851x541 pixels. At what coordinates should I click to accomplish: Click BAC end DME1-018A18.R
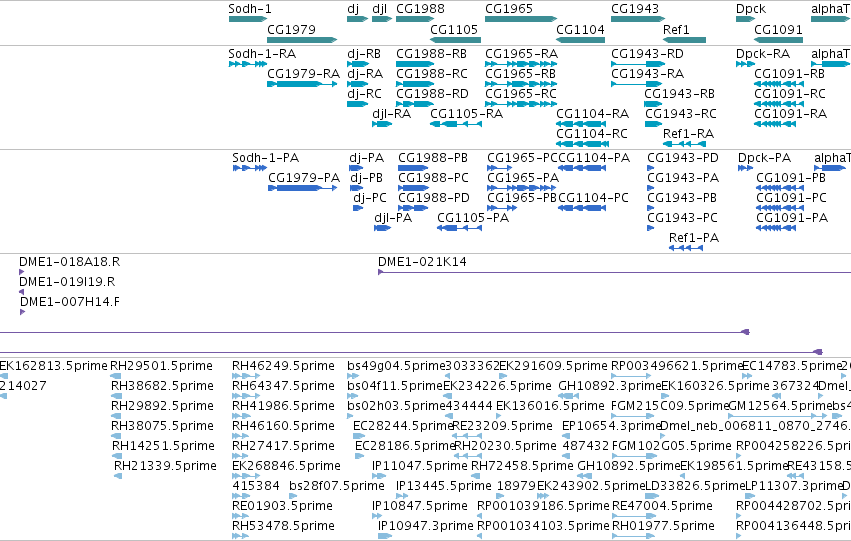click(x=69, y=262)
